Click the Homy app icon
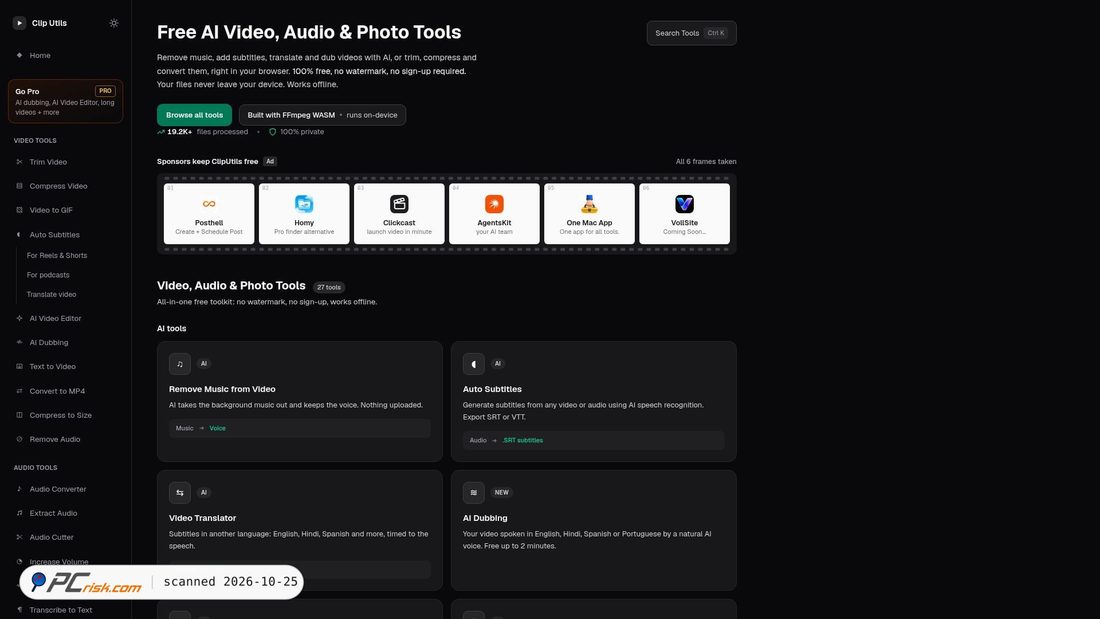Viewport: 1100px width, 619px height. 304,204
